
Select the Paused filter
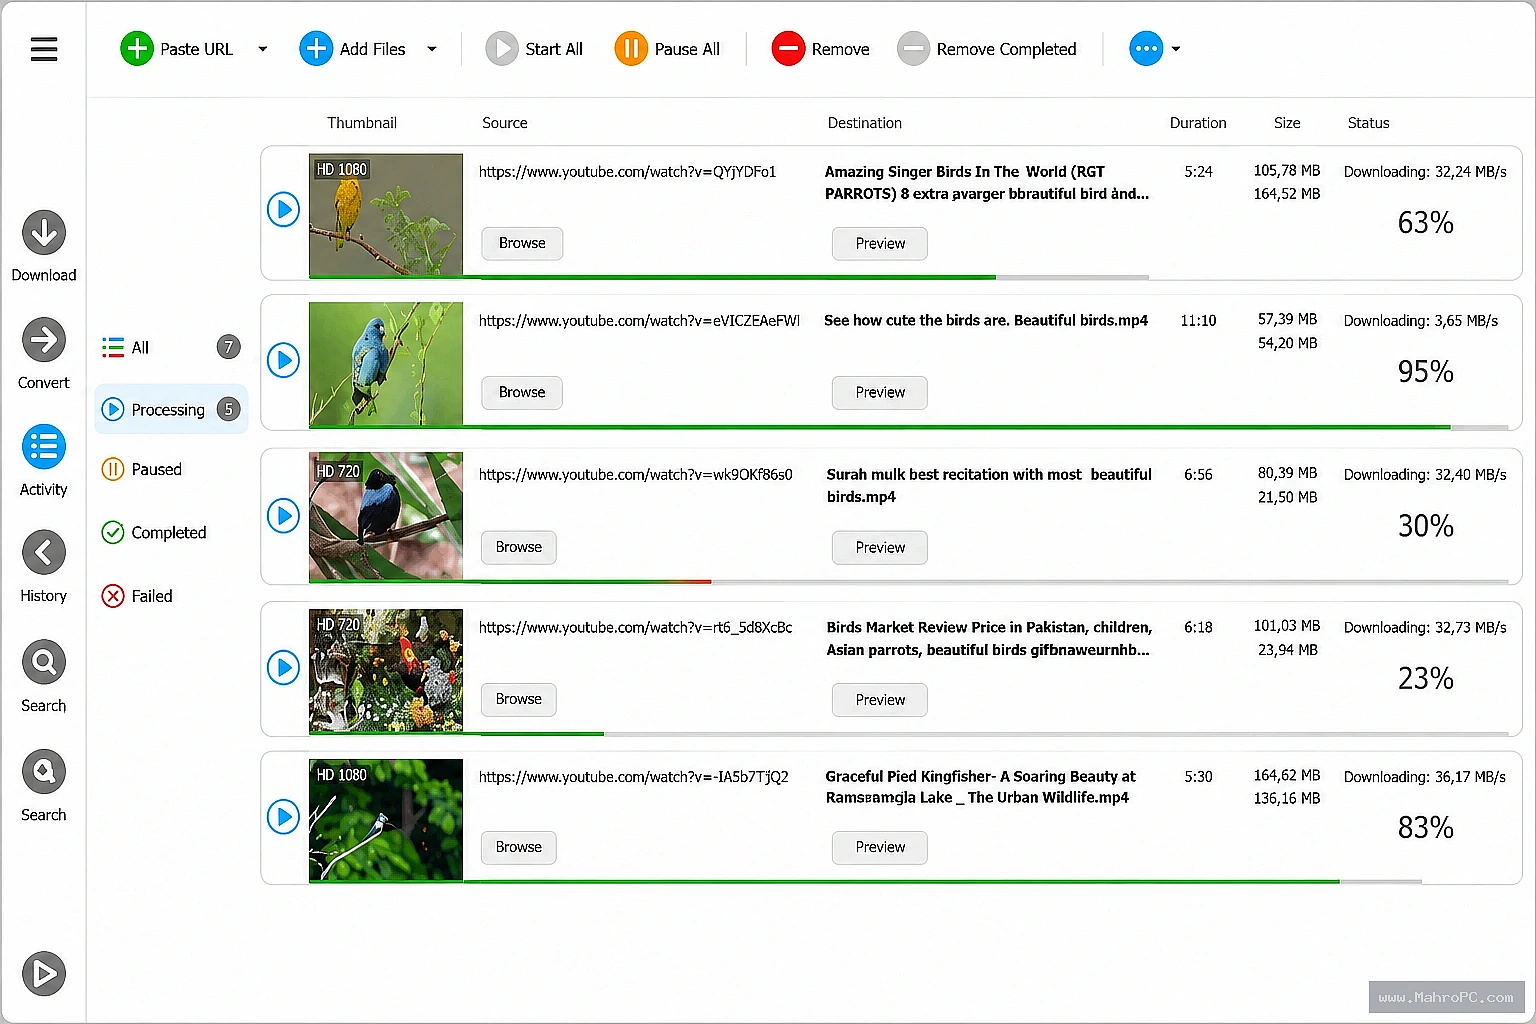(x=142, y=469)
